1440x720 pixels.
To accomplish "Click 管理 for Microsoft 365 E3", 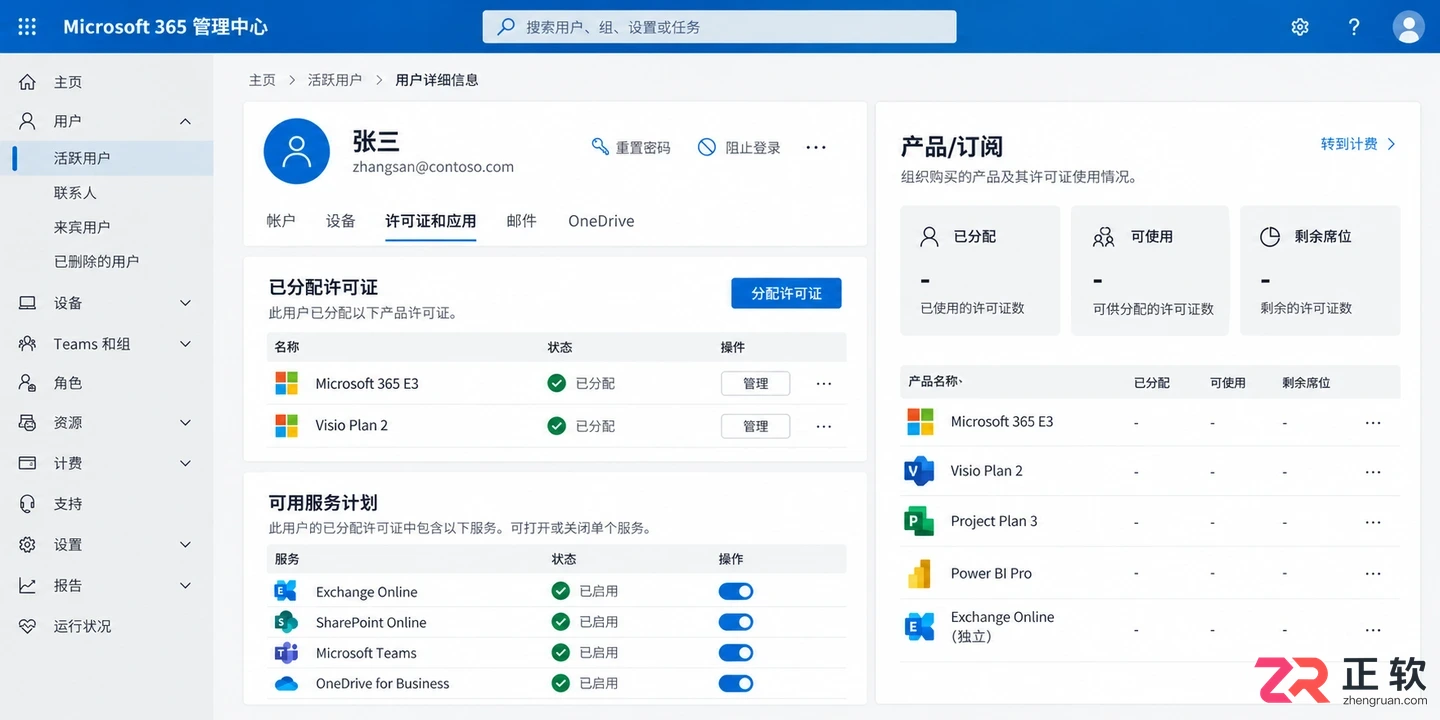I will tap(755, 384).
